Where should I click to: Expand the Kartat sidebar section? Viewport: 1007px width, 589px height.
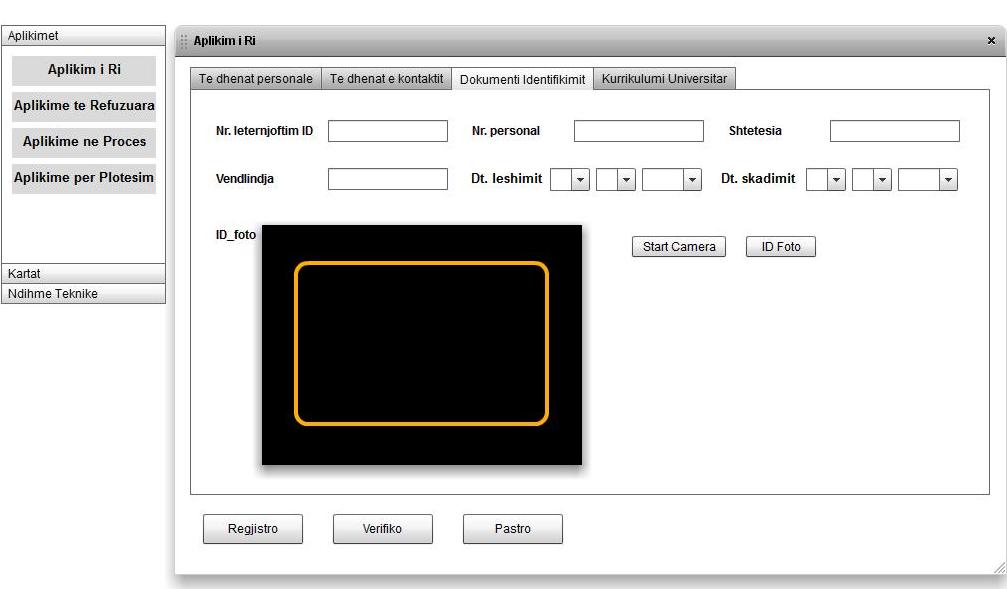pyautogui.click(x=83, y=273)
